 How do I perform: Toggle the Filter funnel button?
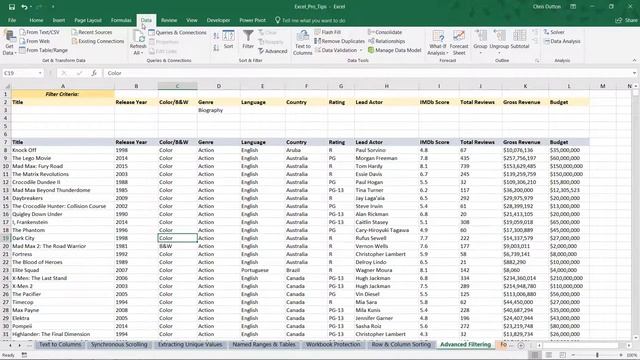[x=248, y=40]
